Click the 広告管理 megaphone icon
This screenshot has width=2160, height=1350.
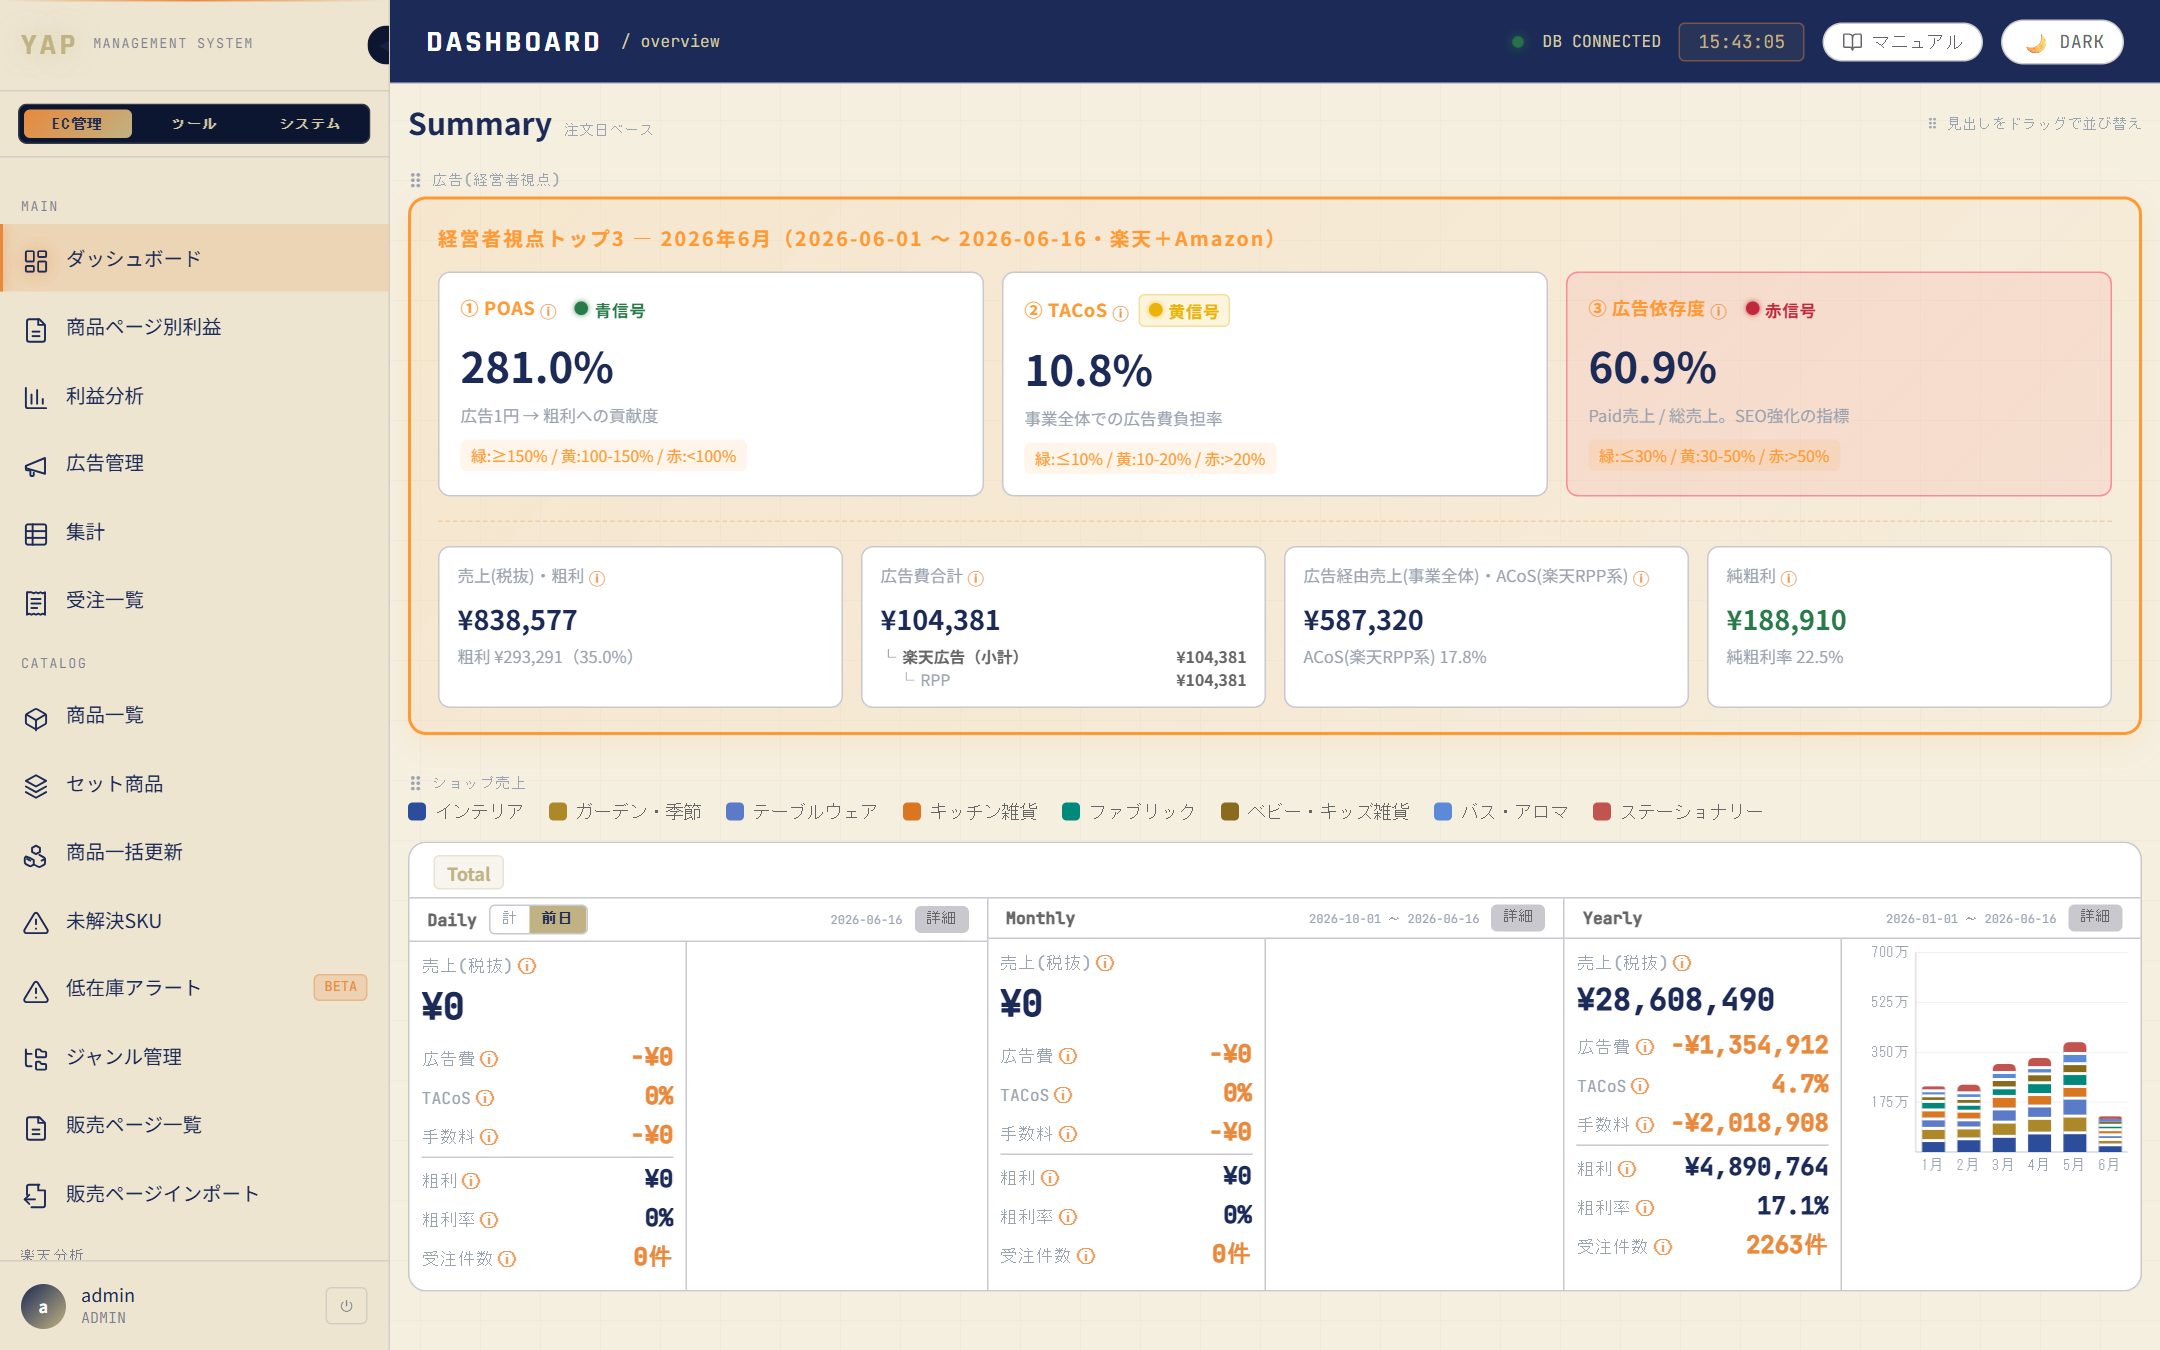pos(36,465)
